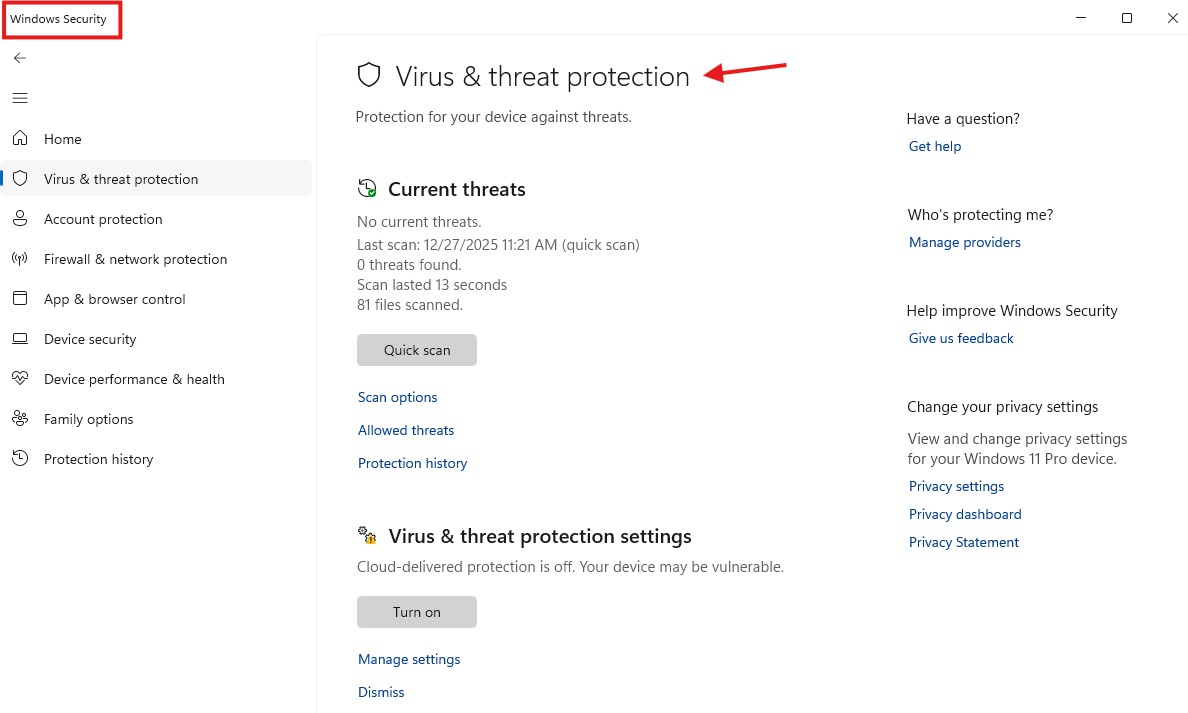The image size is (1188, 713).
Task: Click the back arrow icon
Action: (x=20, y=58)
